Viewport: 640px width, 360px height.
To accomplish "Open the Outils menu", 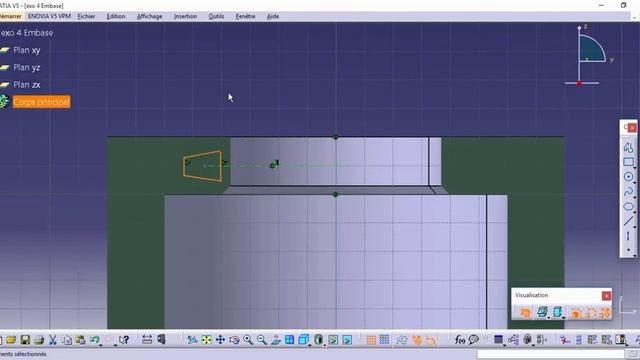I will (x=216, y=16).
